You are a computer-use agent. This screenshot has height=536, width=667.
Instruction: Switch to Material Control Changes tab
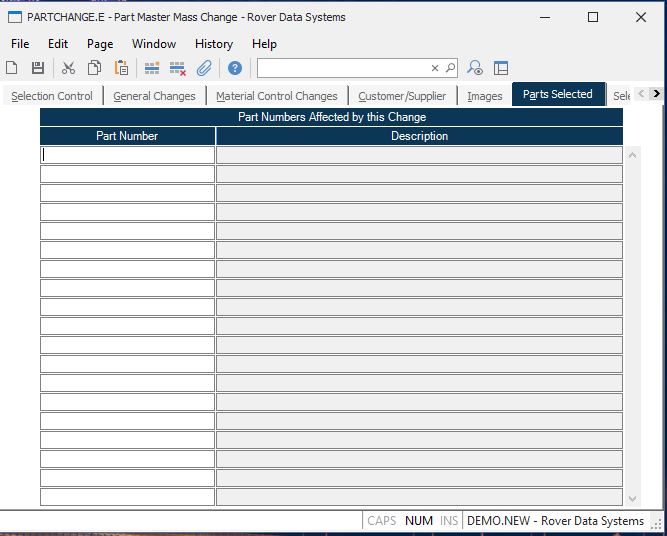click(x=277, y=96)
